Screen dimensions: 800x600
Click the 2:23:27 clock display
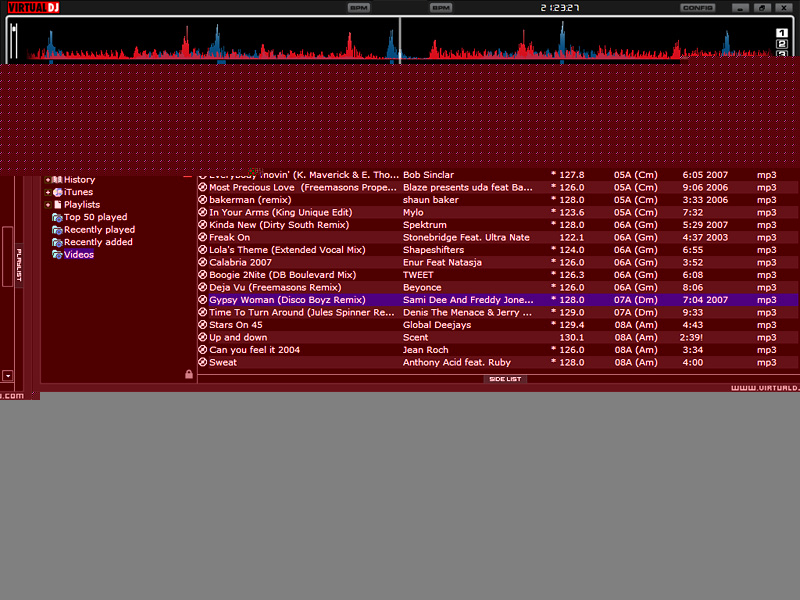pyautogui.click(x=560, y=8)
